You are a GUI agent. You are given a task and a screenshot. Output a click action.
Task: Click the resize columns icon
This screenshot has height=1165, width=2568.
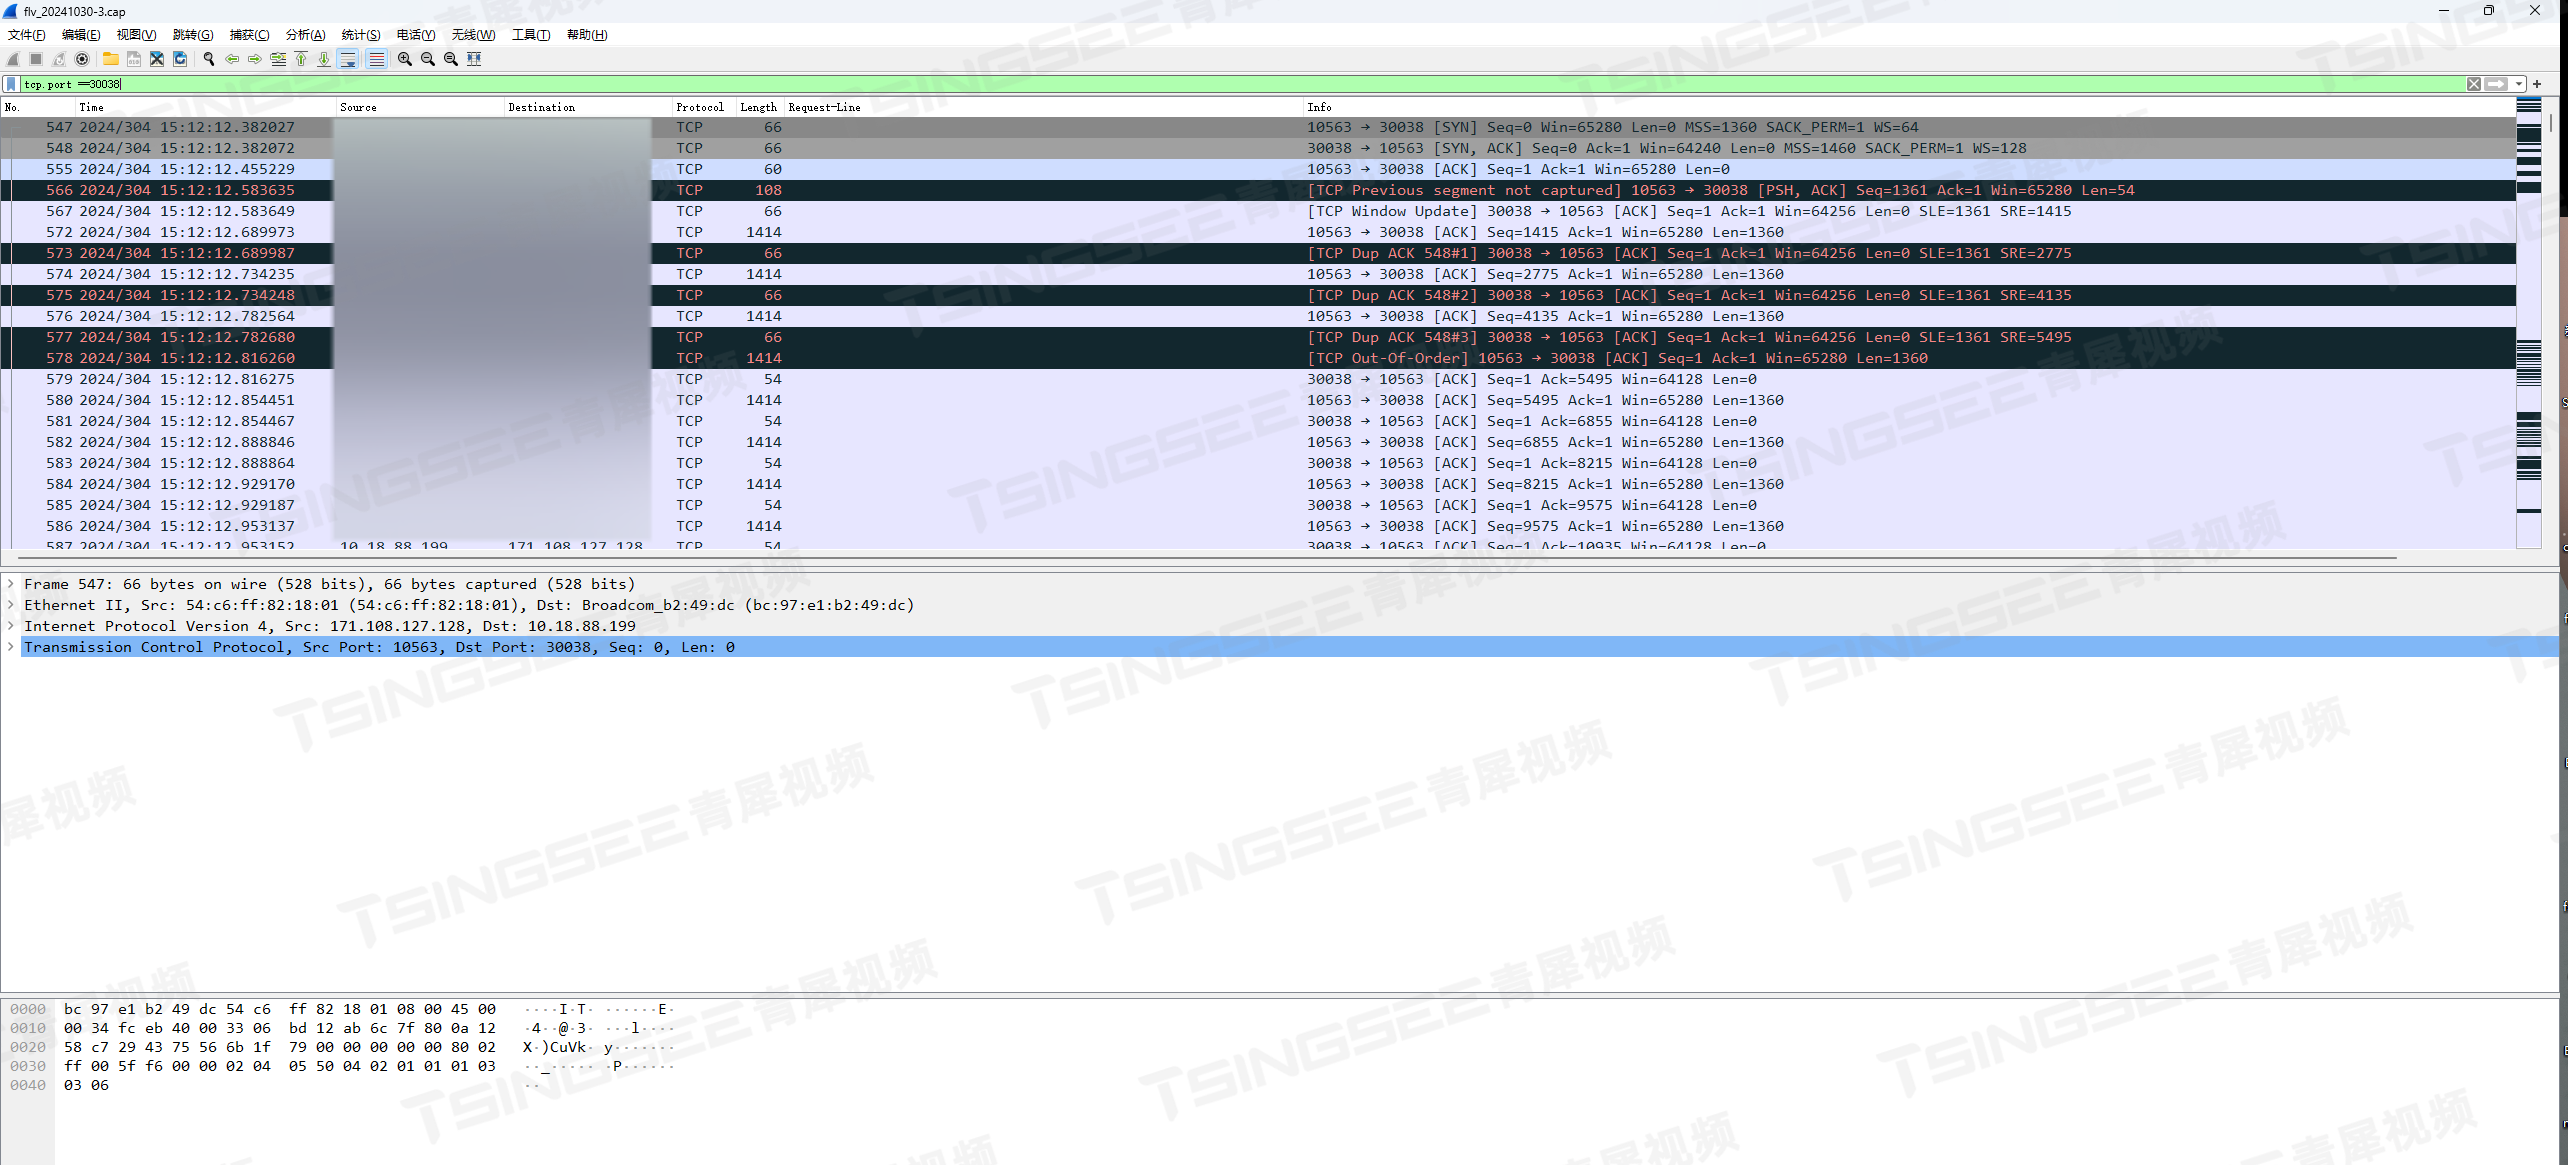474,59
